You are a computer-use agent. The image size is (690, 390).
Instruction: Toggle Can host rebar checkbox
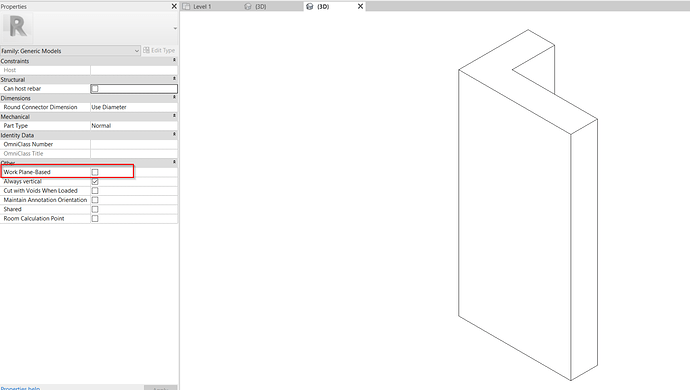[95, 88]
